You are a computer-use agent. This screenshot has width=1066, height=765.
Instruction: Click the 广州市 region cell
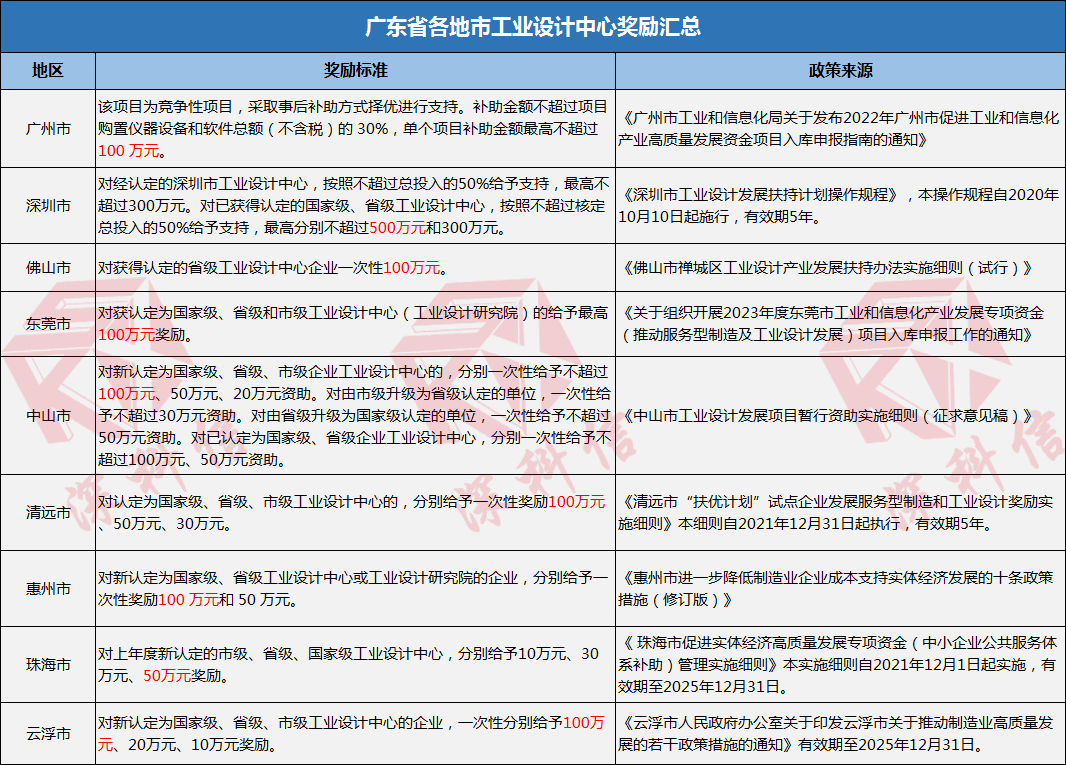[x=48, y=129]
